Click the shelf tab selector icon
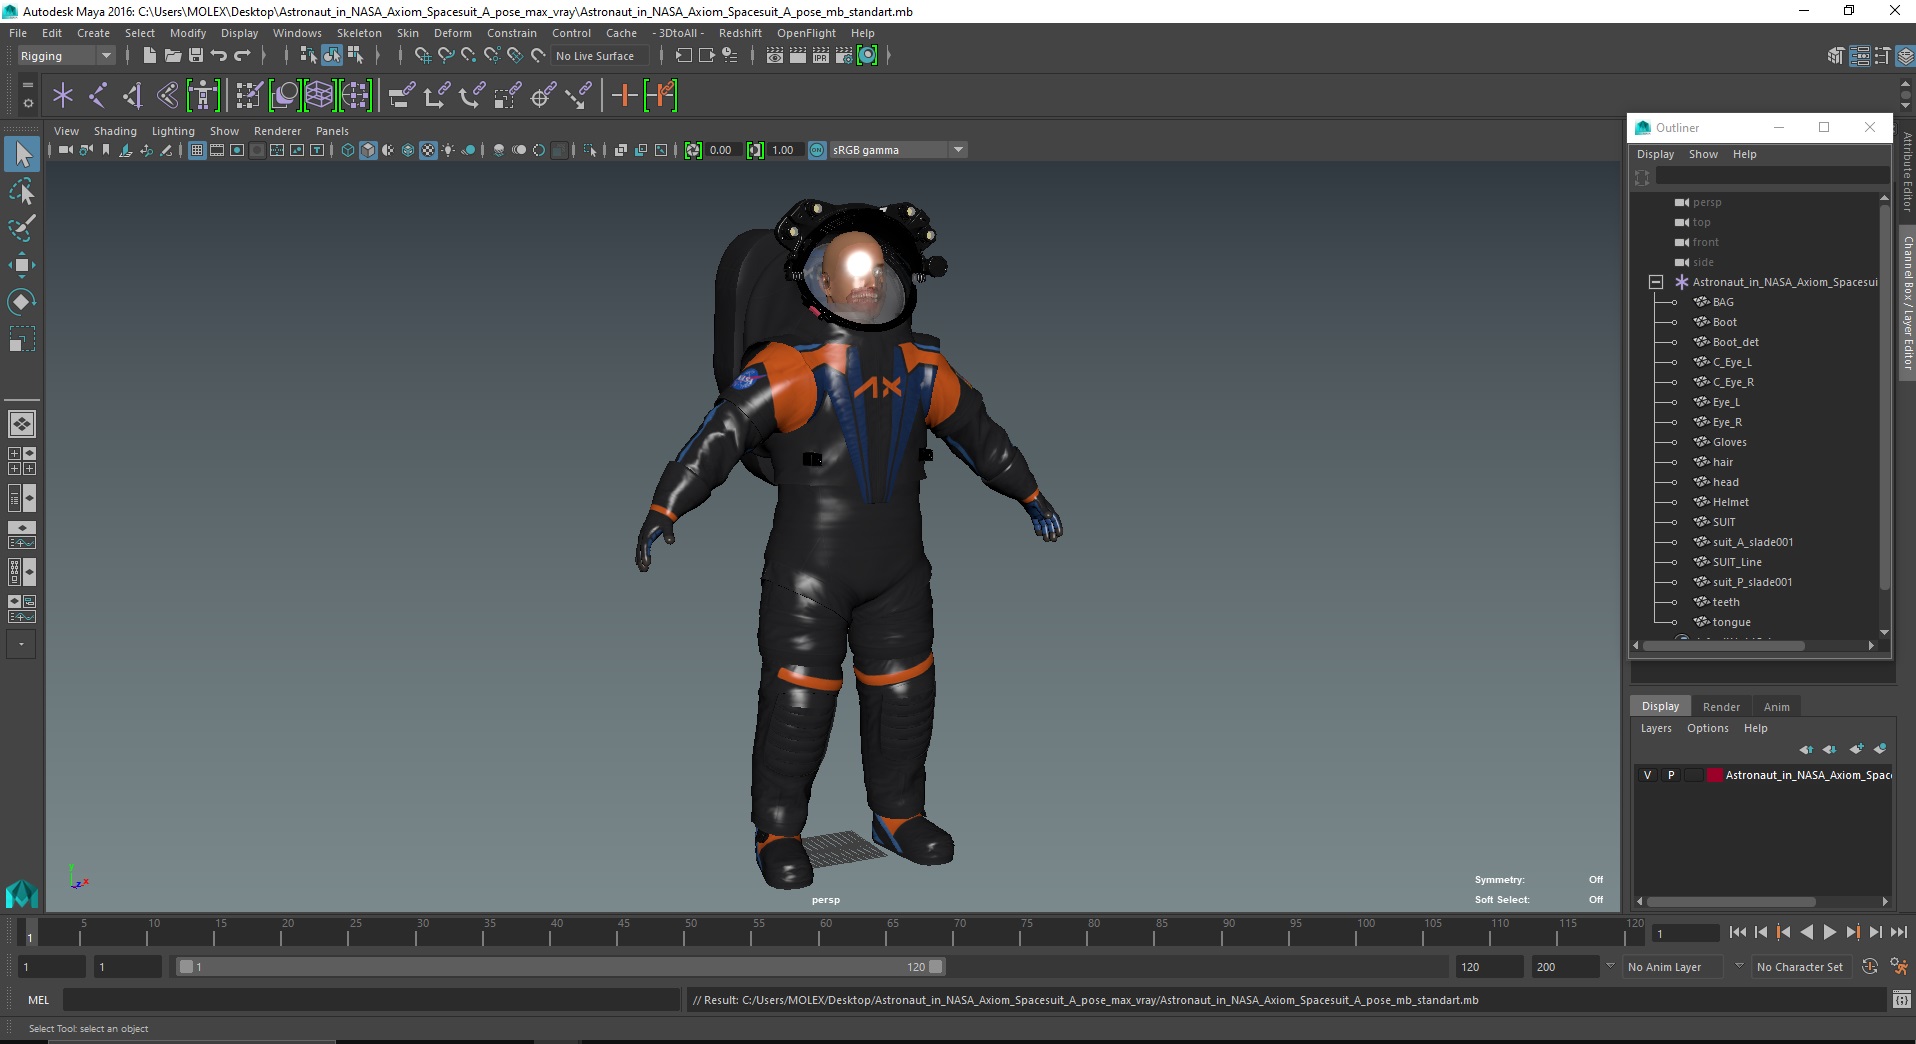 click(27, 84)
